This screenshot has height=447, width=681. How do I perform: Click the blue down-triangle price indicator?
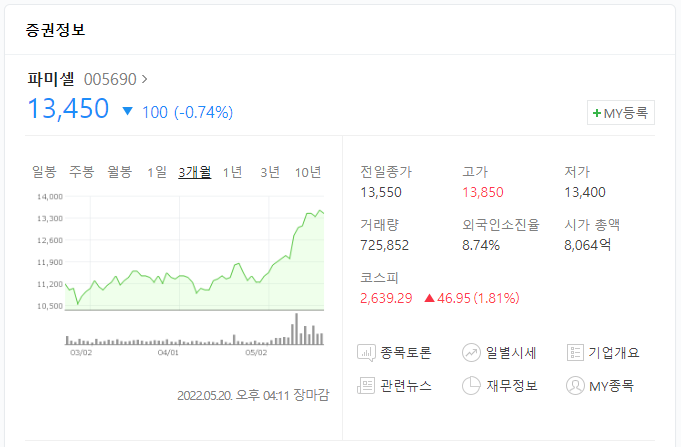click(x=127, y=111)
